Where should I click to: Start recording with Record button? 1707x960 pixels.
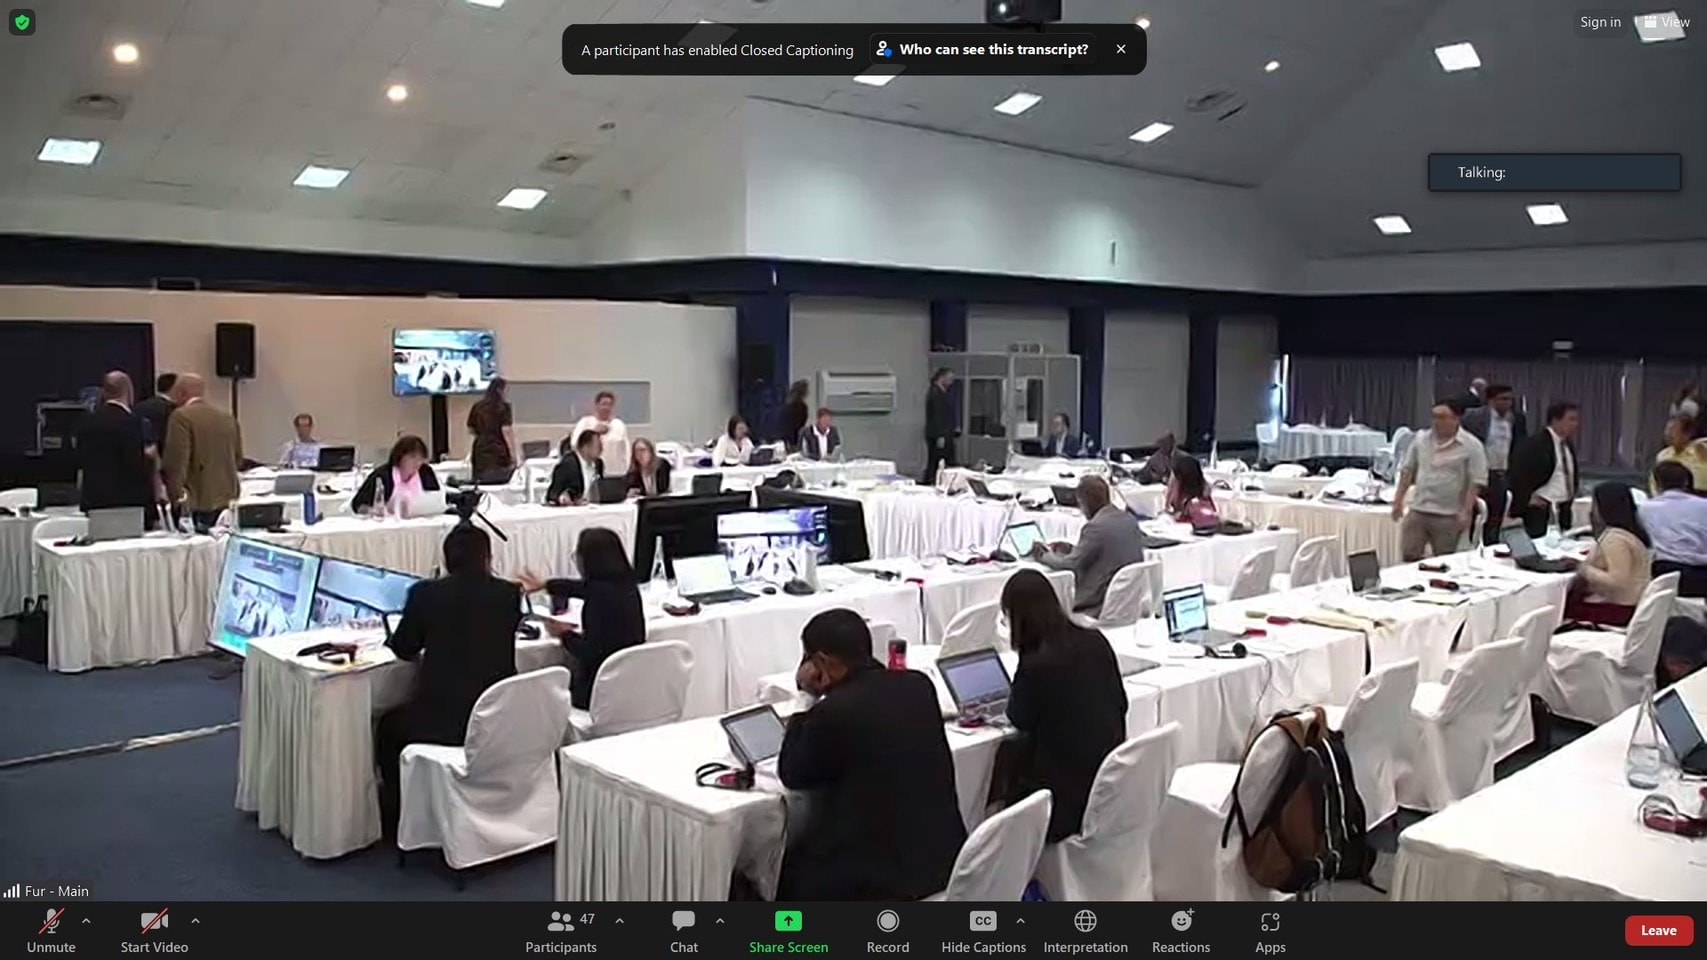888,930
